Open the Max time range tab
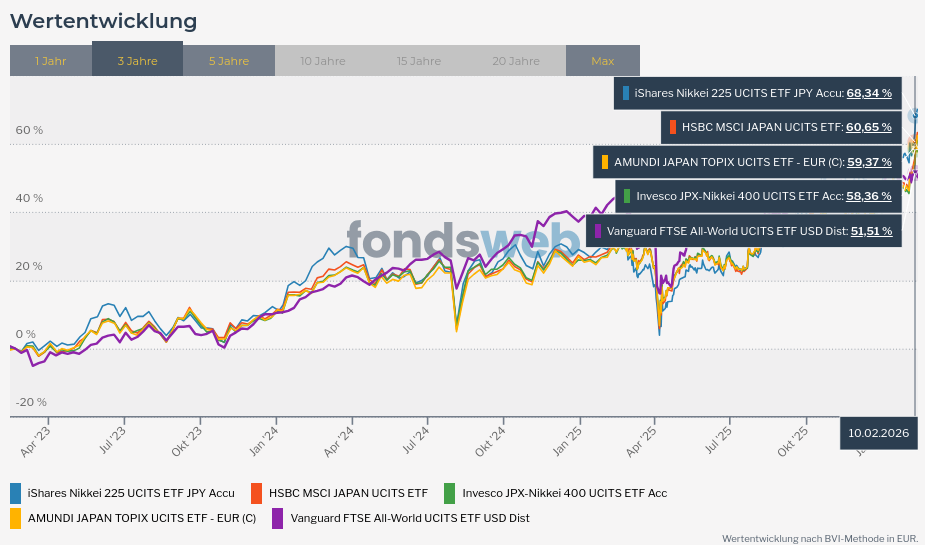The width and height of the screenshot is (925, 545). [x=603, y=61]
